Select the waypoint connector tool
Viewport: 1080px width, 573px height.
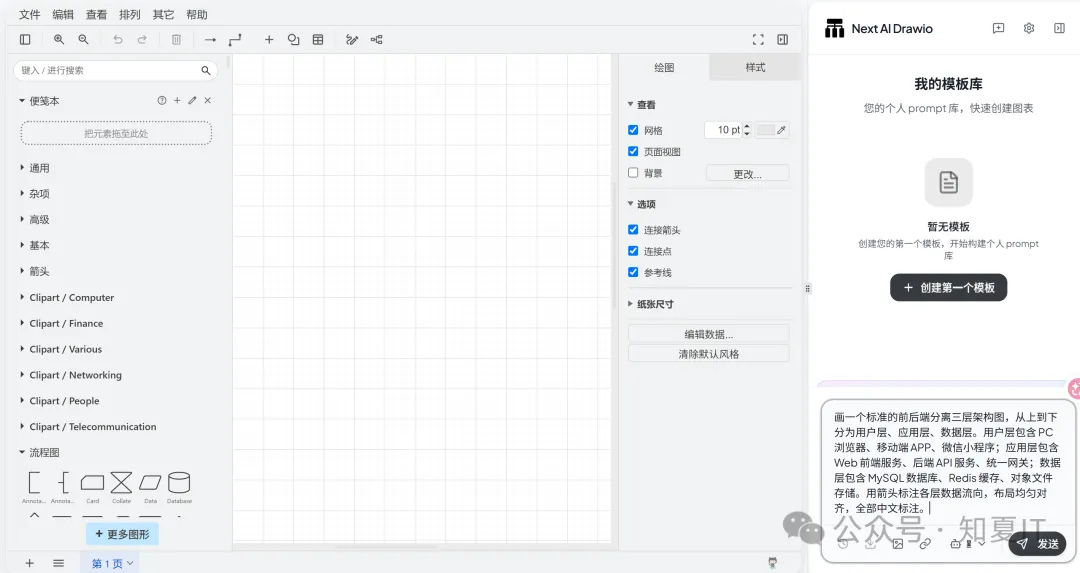tap(235, 40)
